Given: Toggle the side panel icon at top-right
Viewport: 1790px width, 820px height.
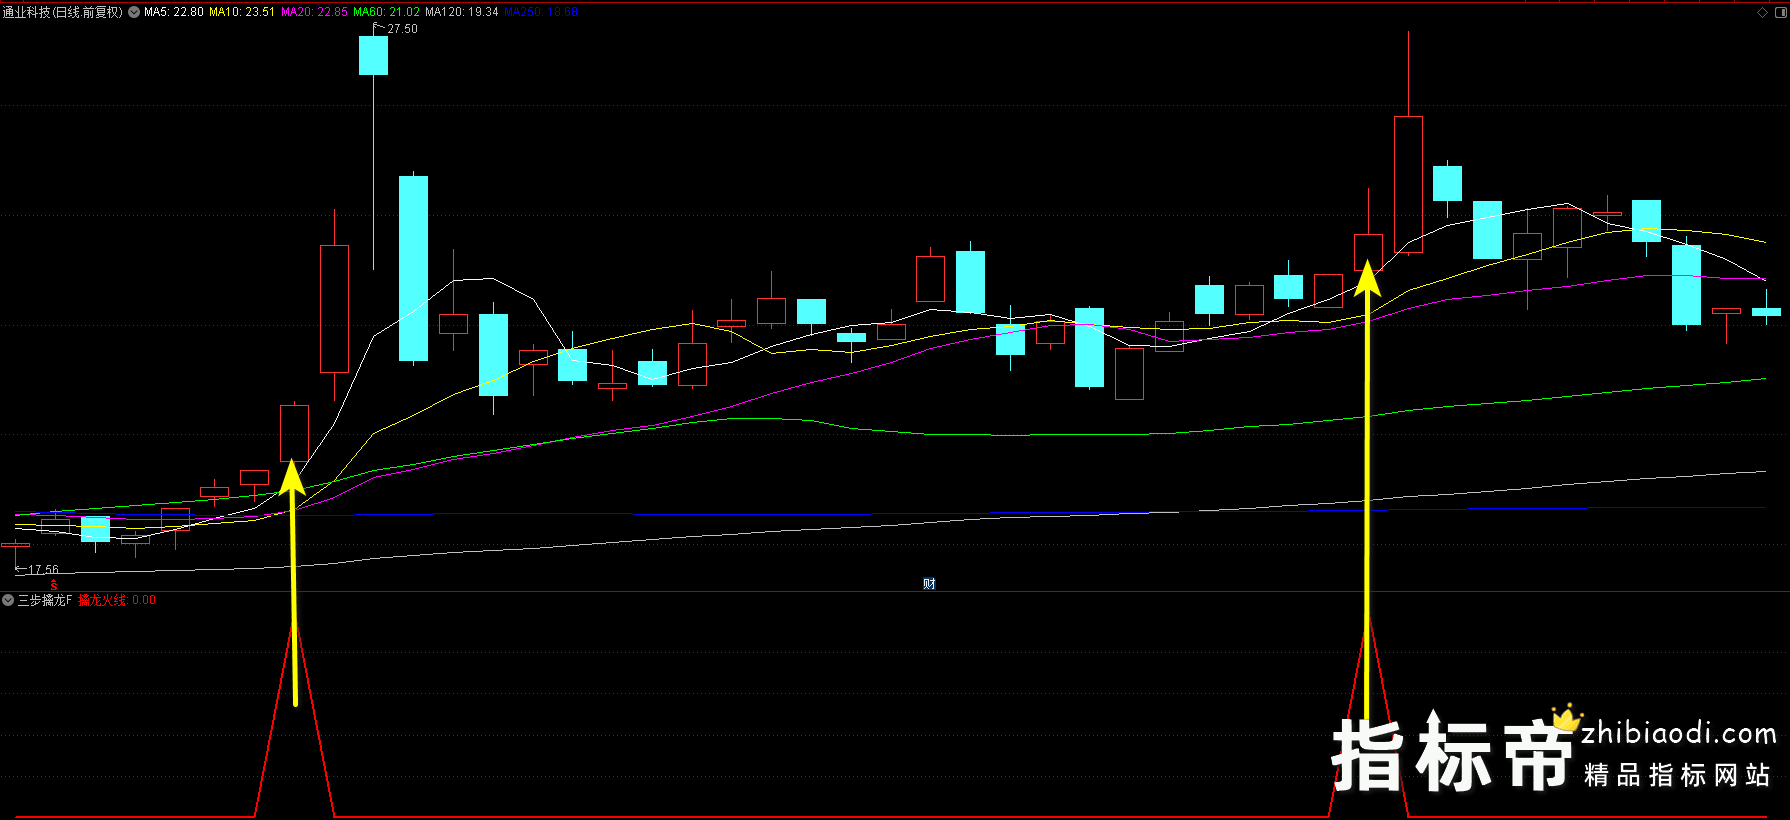Looking at the screenshot, I should click(x=1779, y=12).
